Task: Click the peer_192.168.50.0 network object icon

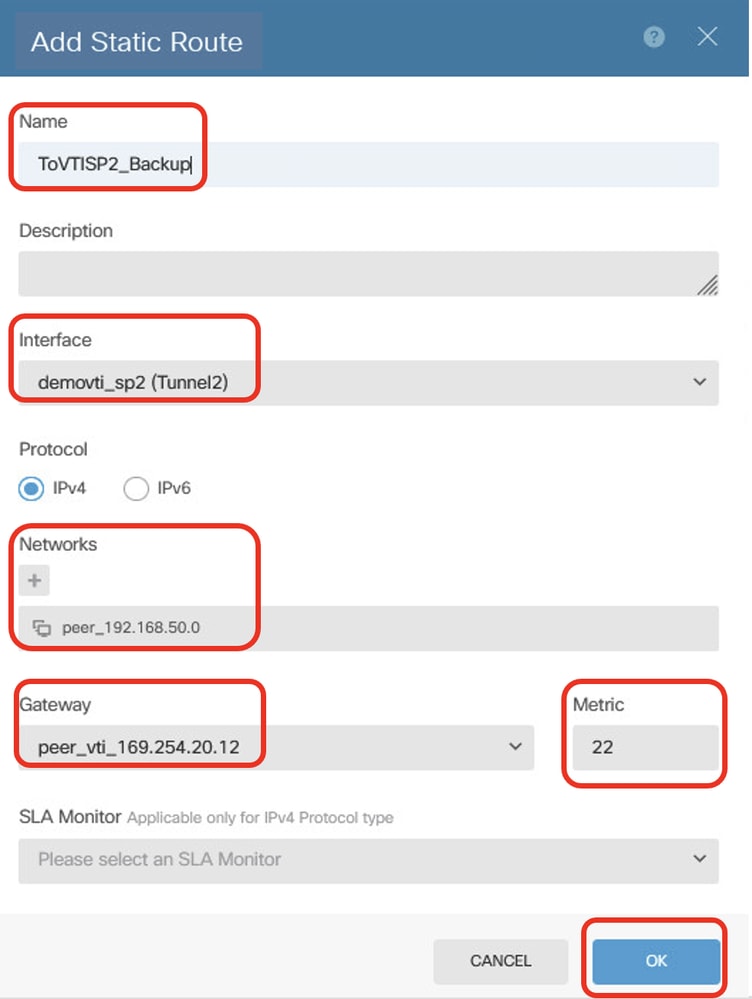Action: (42, 628)
